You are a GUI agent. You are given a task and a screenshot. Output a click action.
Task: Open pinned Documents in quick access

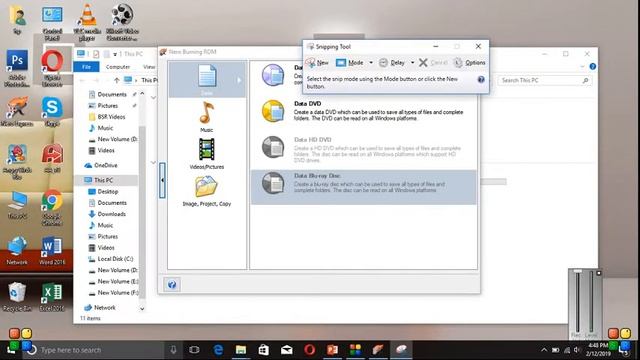pyautogui.click(x=112, y=94)
